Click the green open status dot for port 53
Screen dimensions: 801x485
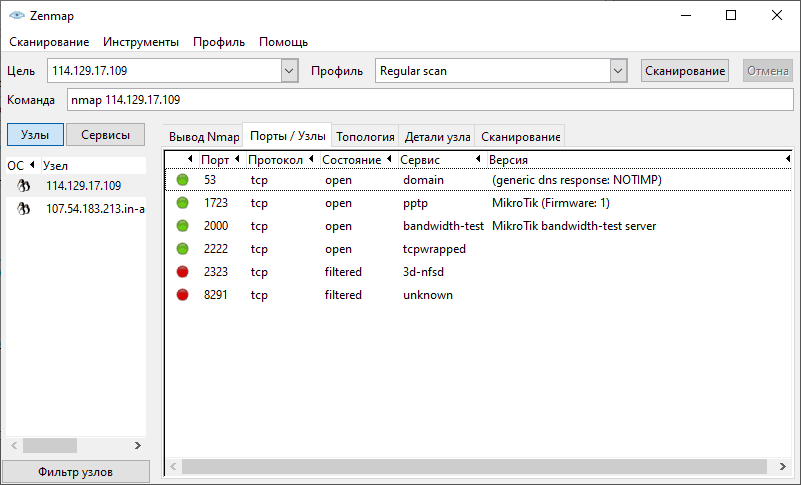pos(182,180)
